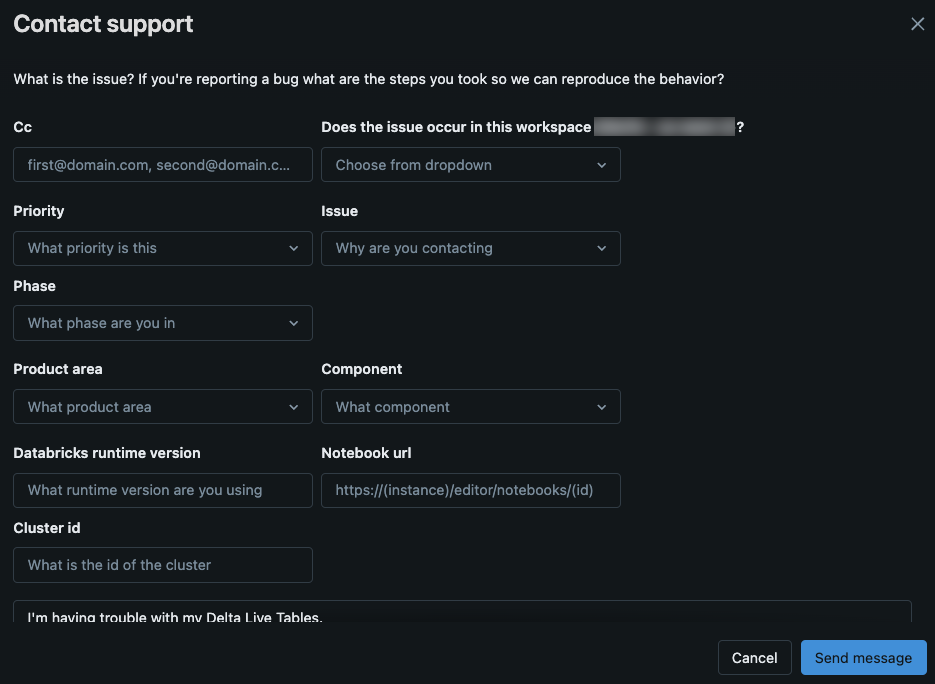Focus the Notebook url input
935x684 pixels.
(470, 490)
